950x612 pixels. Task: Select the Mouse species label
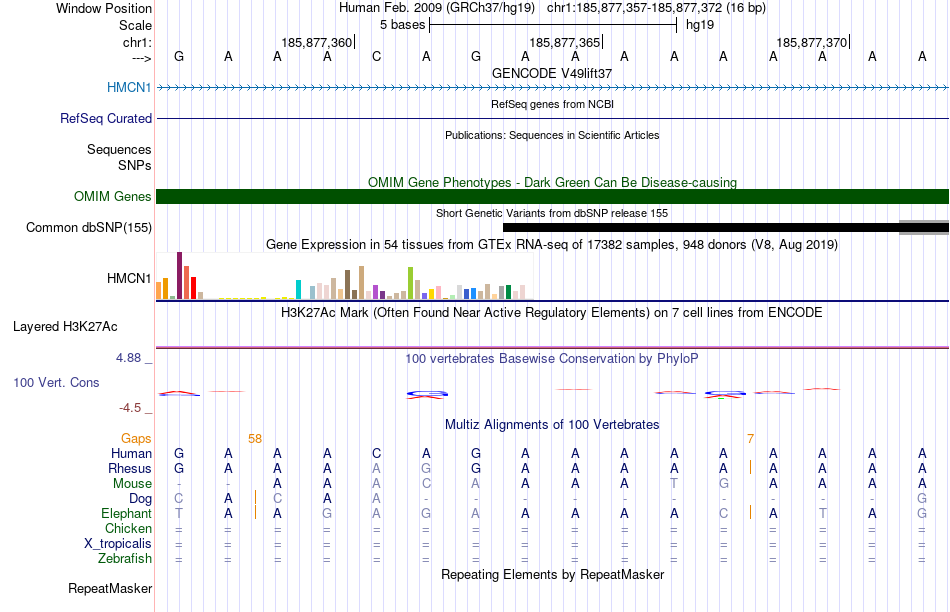(x=132, y=484)
